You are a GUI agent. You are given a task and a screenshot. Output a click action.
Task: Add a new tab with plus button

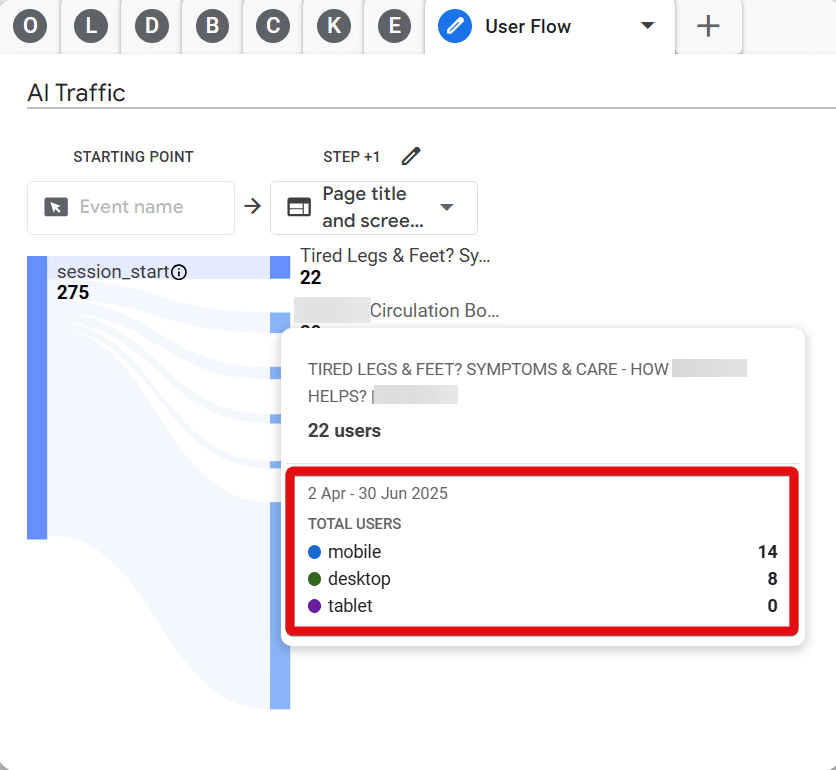(x=708, y=26)
